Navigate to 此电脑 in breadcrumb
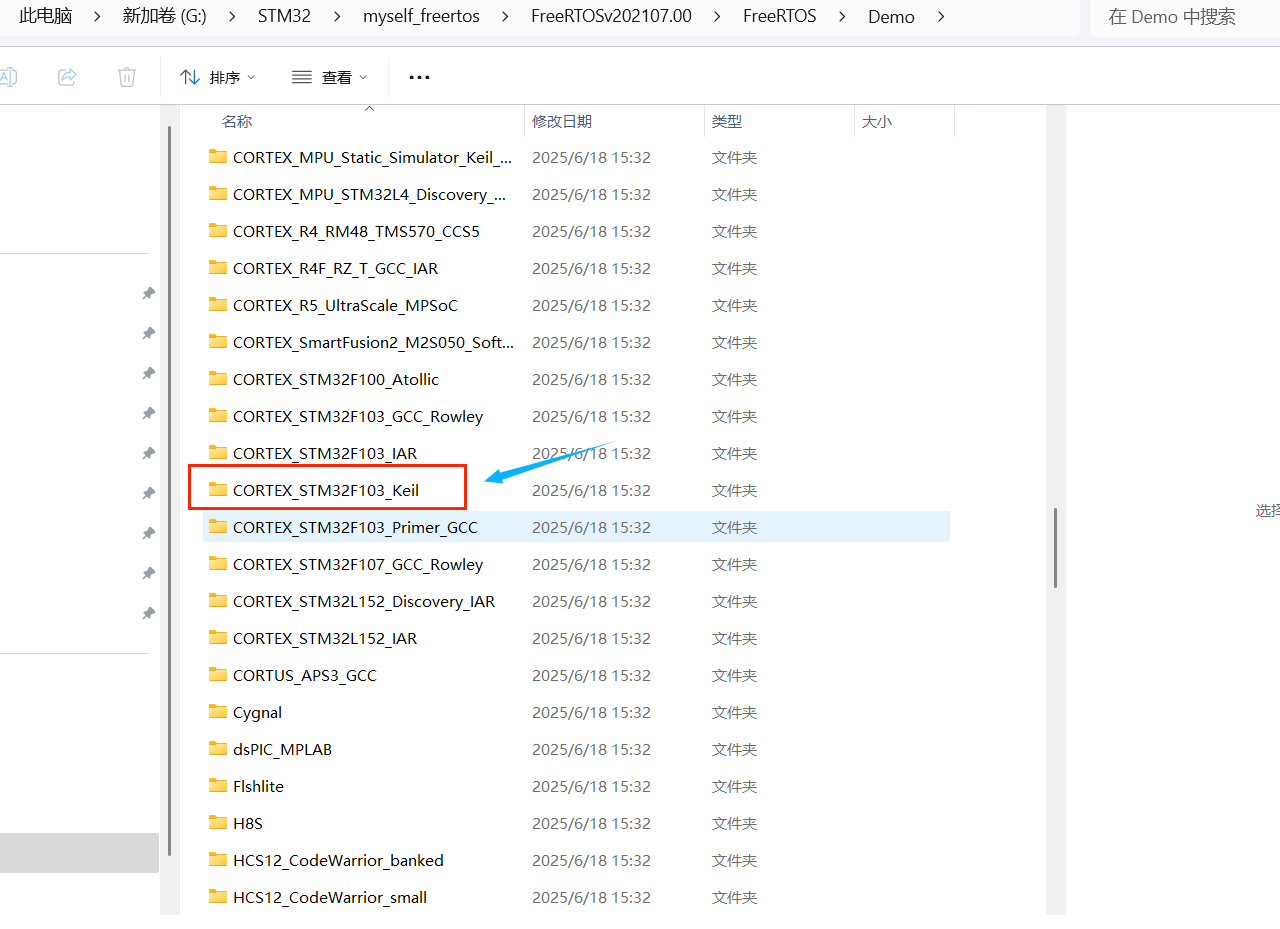 coord(46,16)
